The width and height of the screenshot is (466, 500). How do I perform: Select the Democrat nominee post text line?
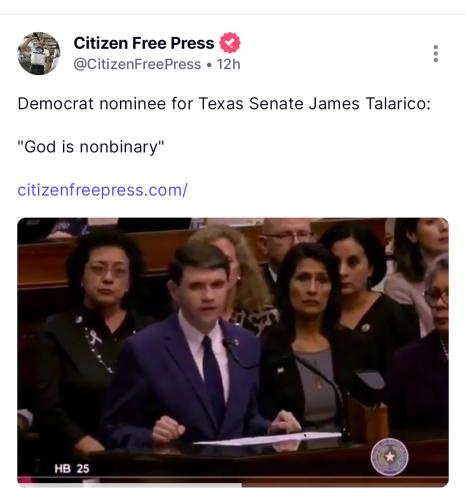[224, 103]
